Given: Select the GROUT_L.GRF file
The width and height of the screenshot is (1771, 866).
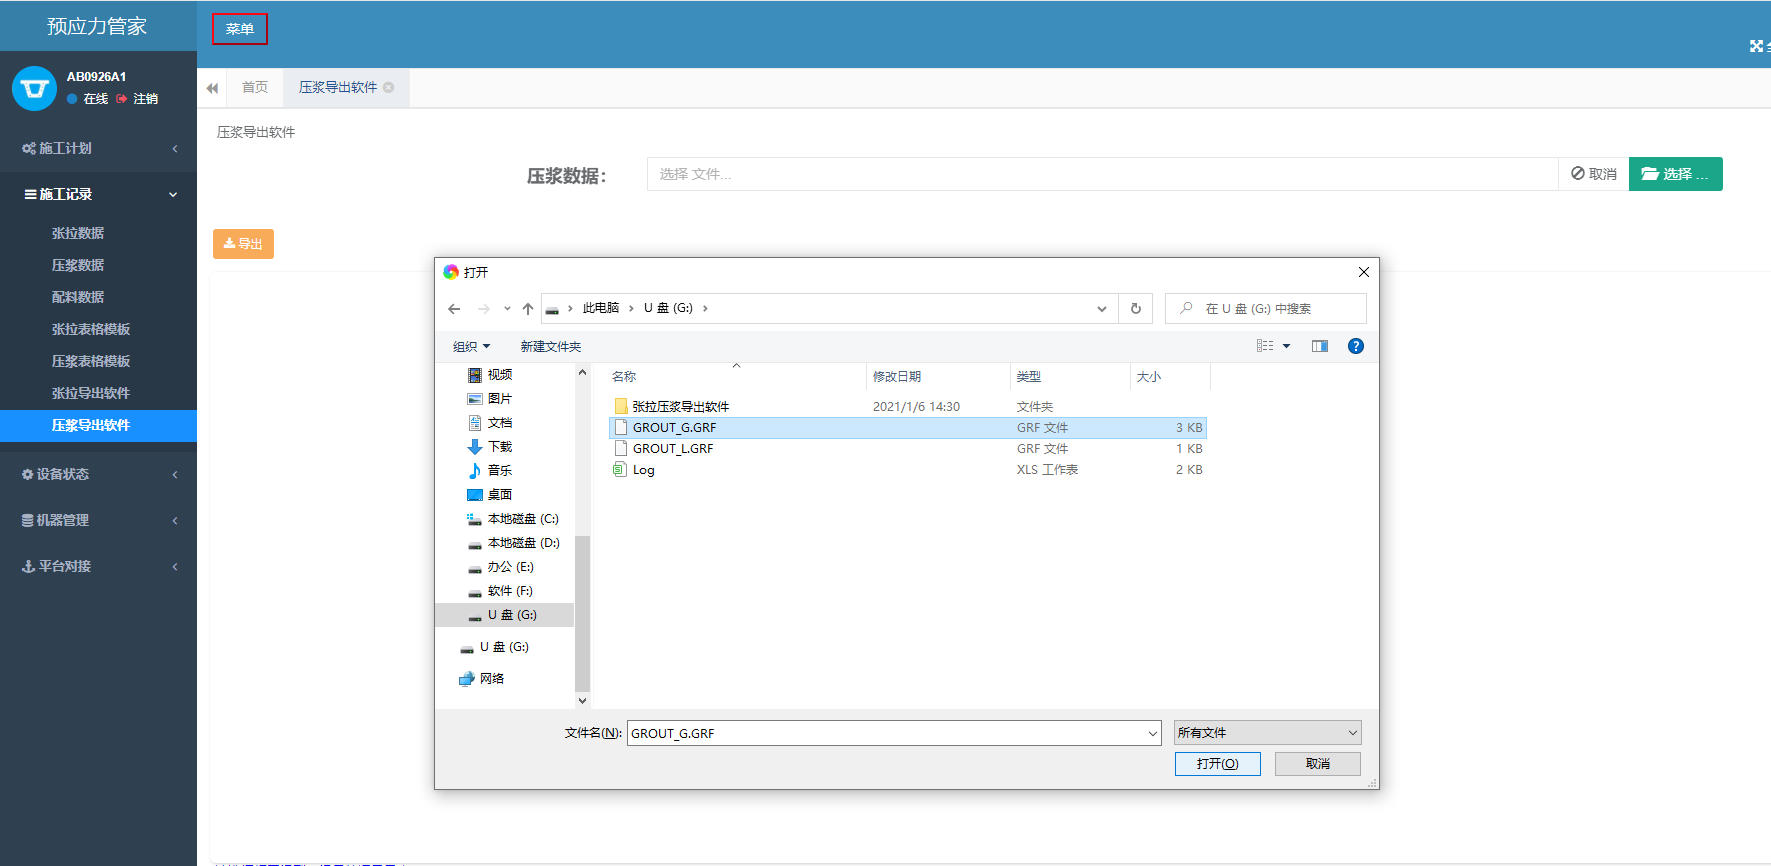Looking at the screenshot, I should [673, 449].
